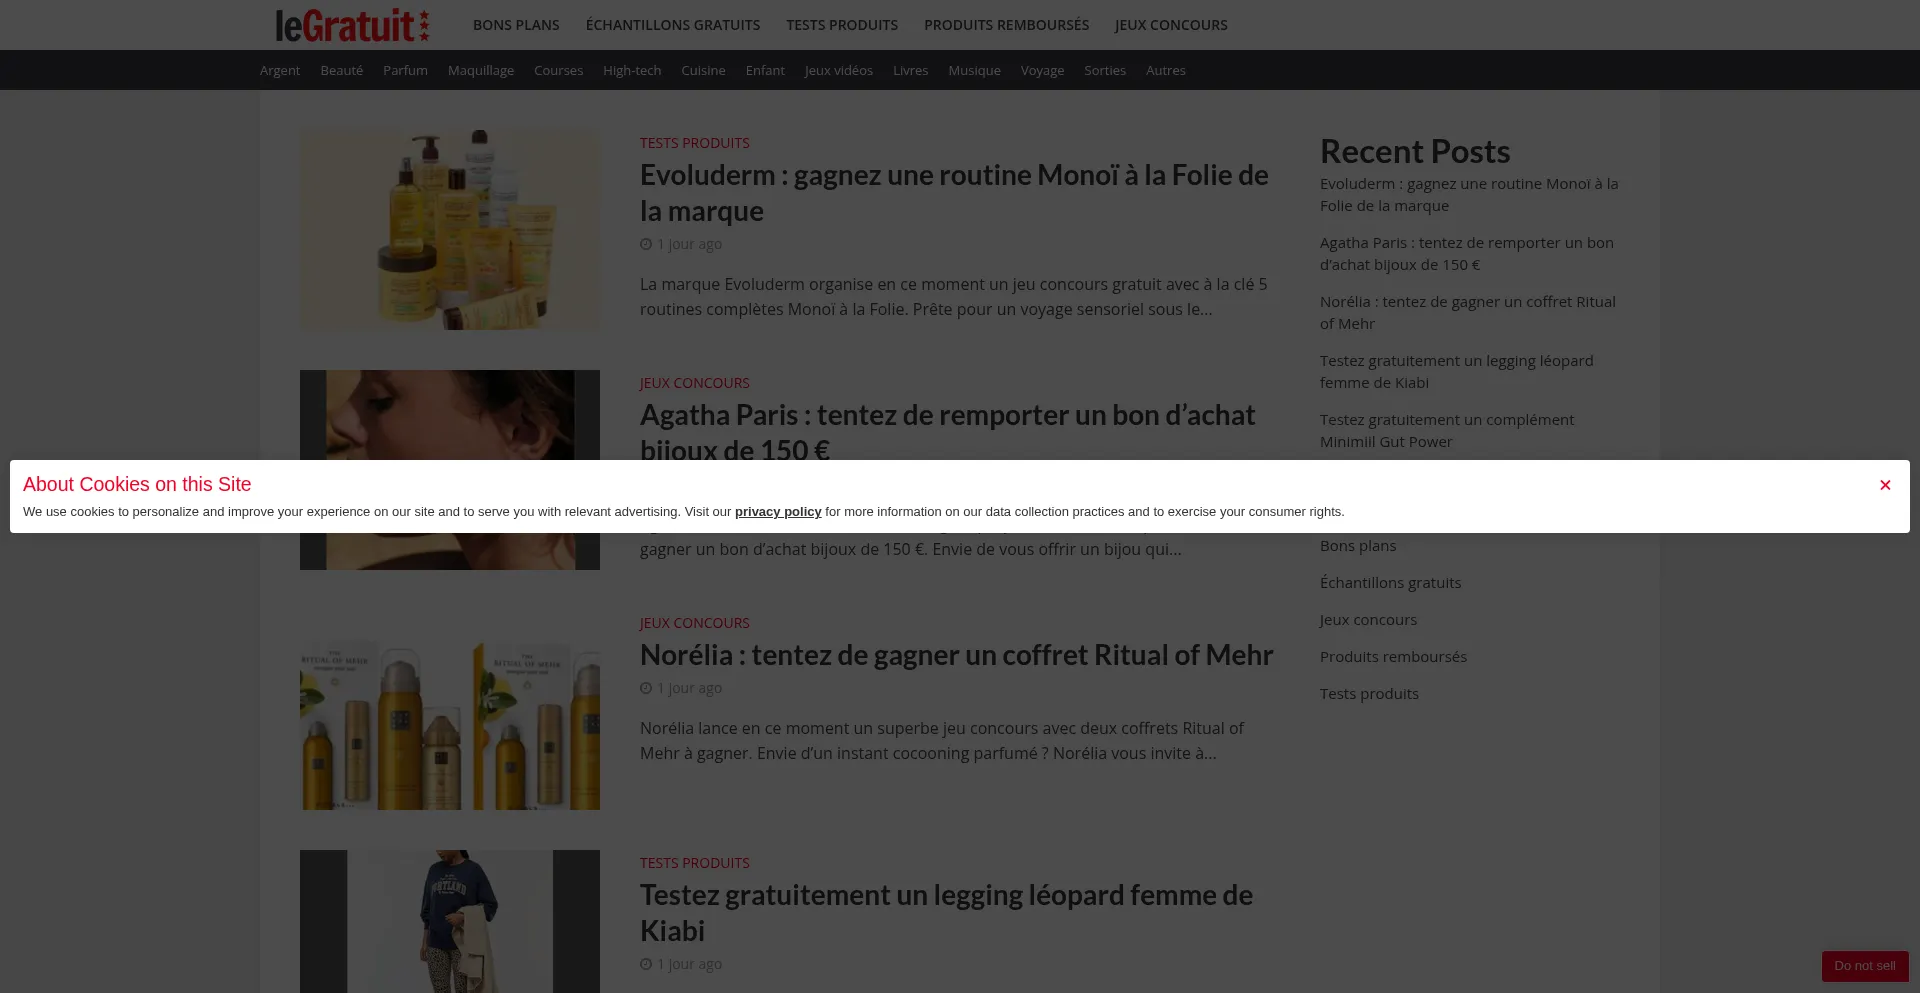The image size is (1920, 993).
Task: Open the Sorties category
Action: click(1105, 70)
